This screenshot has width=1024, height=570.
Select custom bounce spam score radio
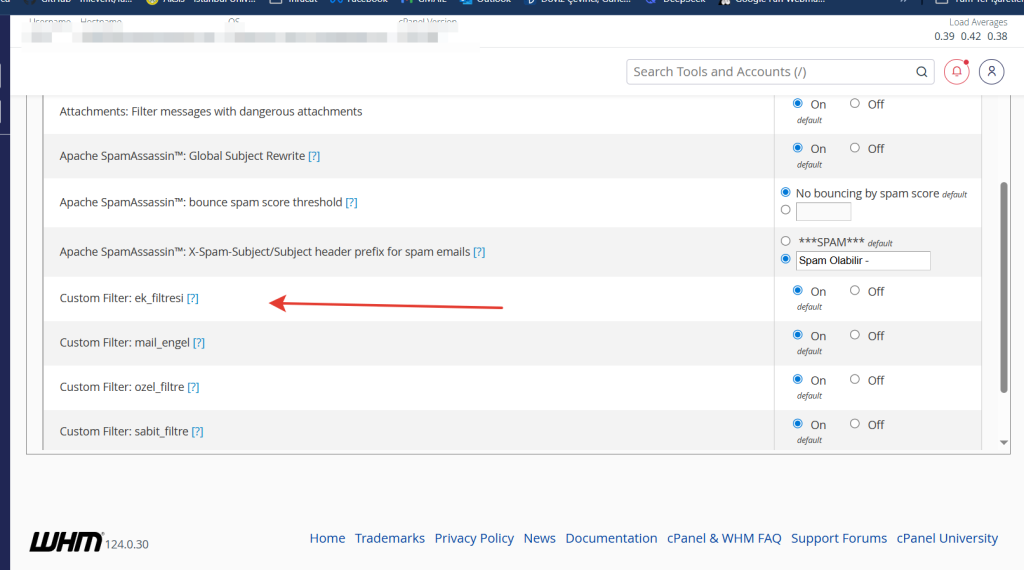[x=786, y=210]
